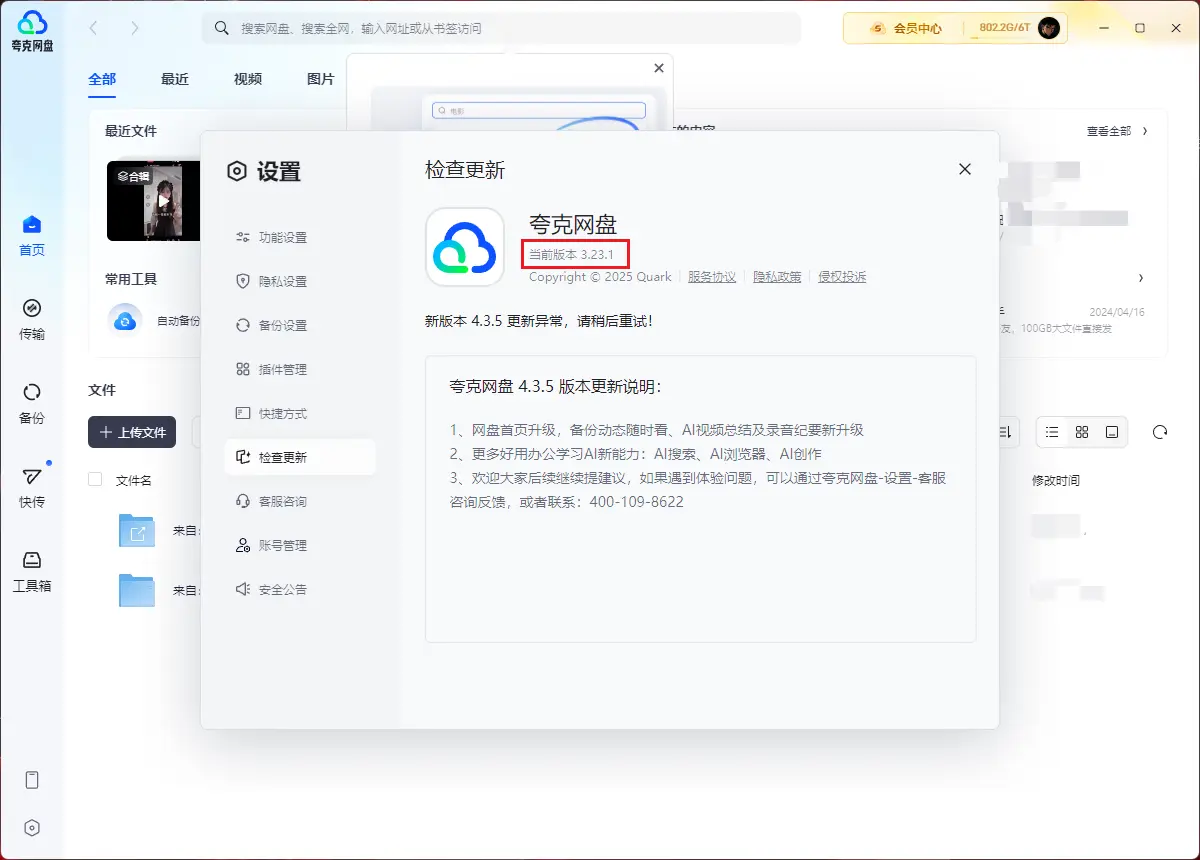Open settings hexagon icon at sidebar bottom
The image size is (1200, 860).
tap(32, 828)
